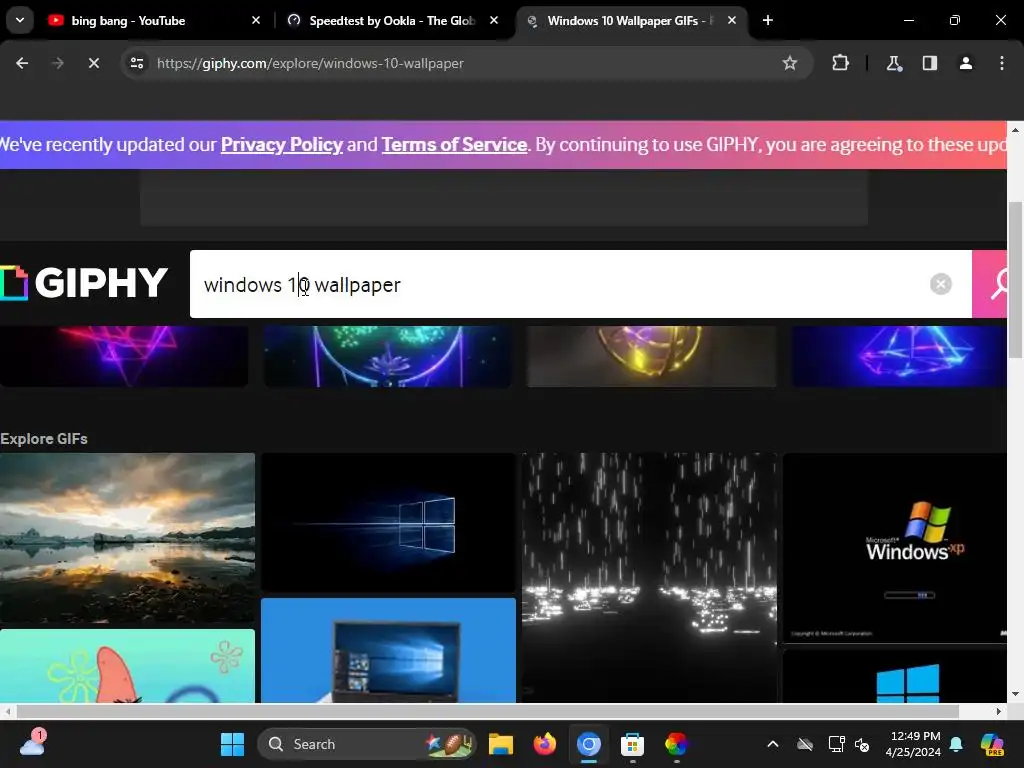Open the colorful circular app in taskbar

(677, 744)
